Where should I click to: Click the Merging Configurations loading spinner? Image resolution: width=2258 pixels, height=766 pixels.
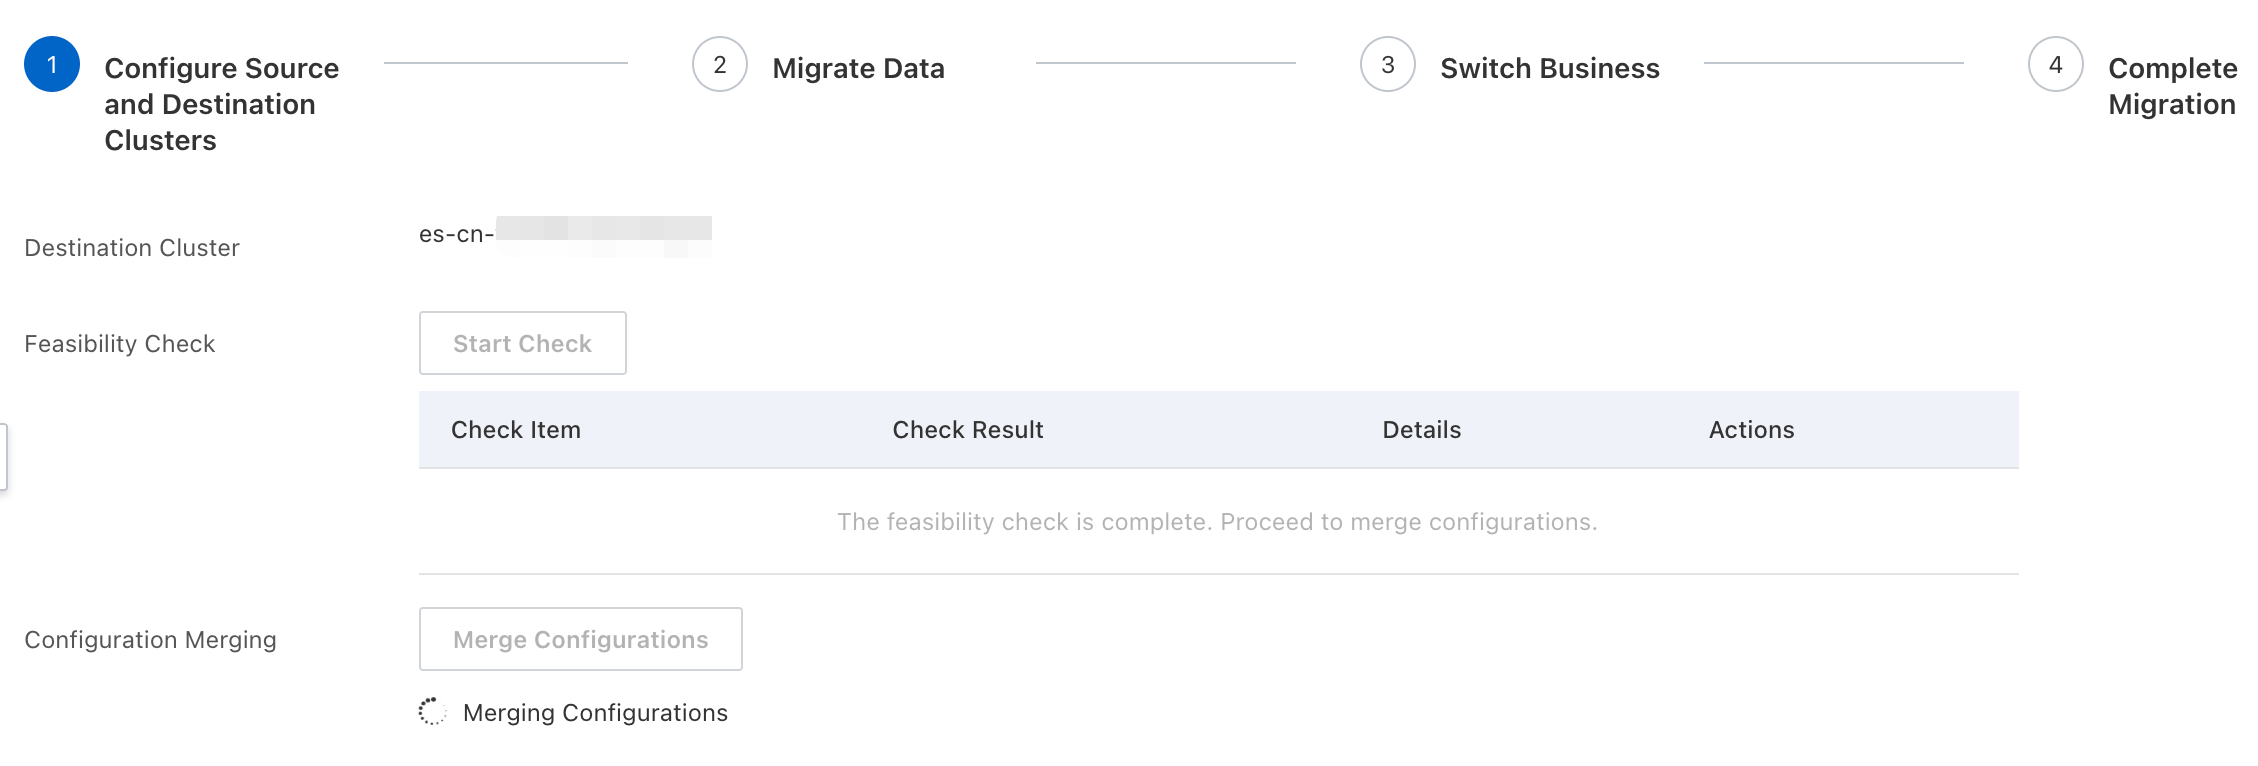click(x=432, y=711)
